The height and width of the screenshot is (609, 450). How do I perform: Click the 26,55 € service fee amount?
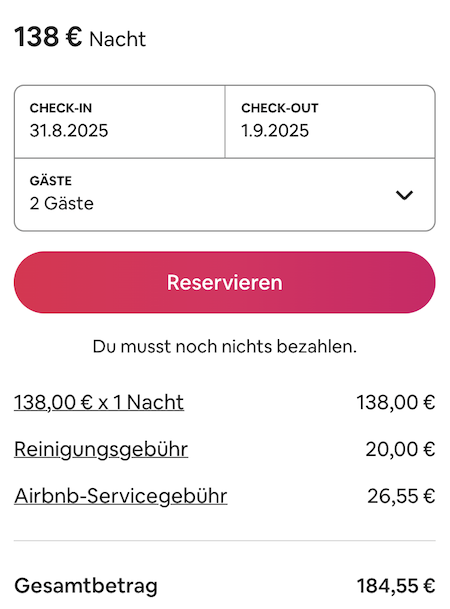[x=401, y=496]
